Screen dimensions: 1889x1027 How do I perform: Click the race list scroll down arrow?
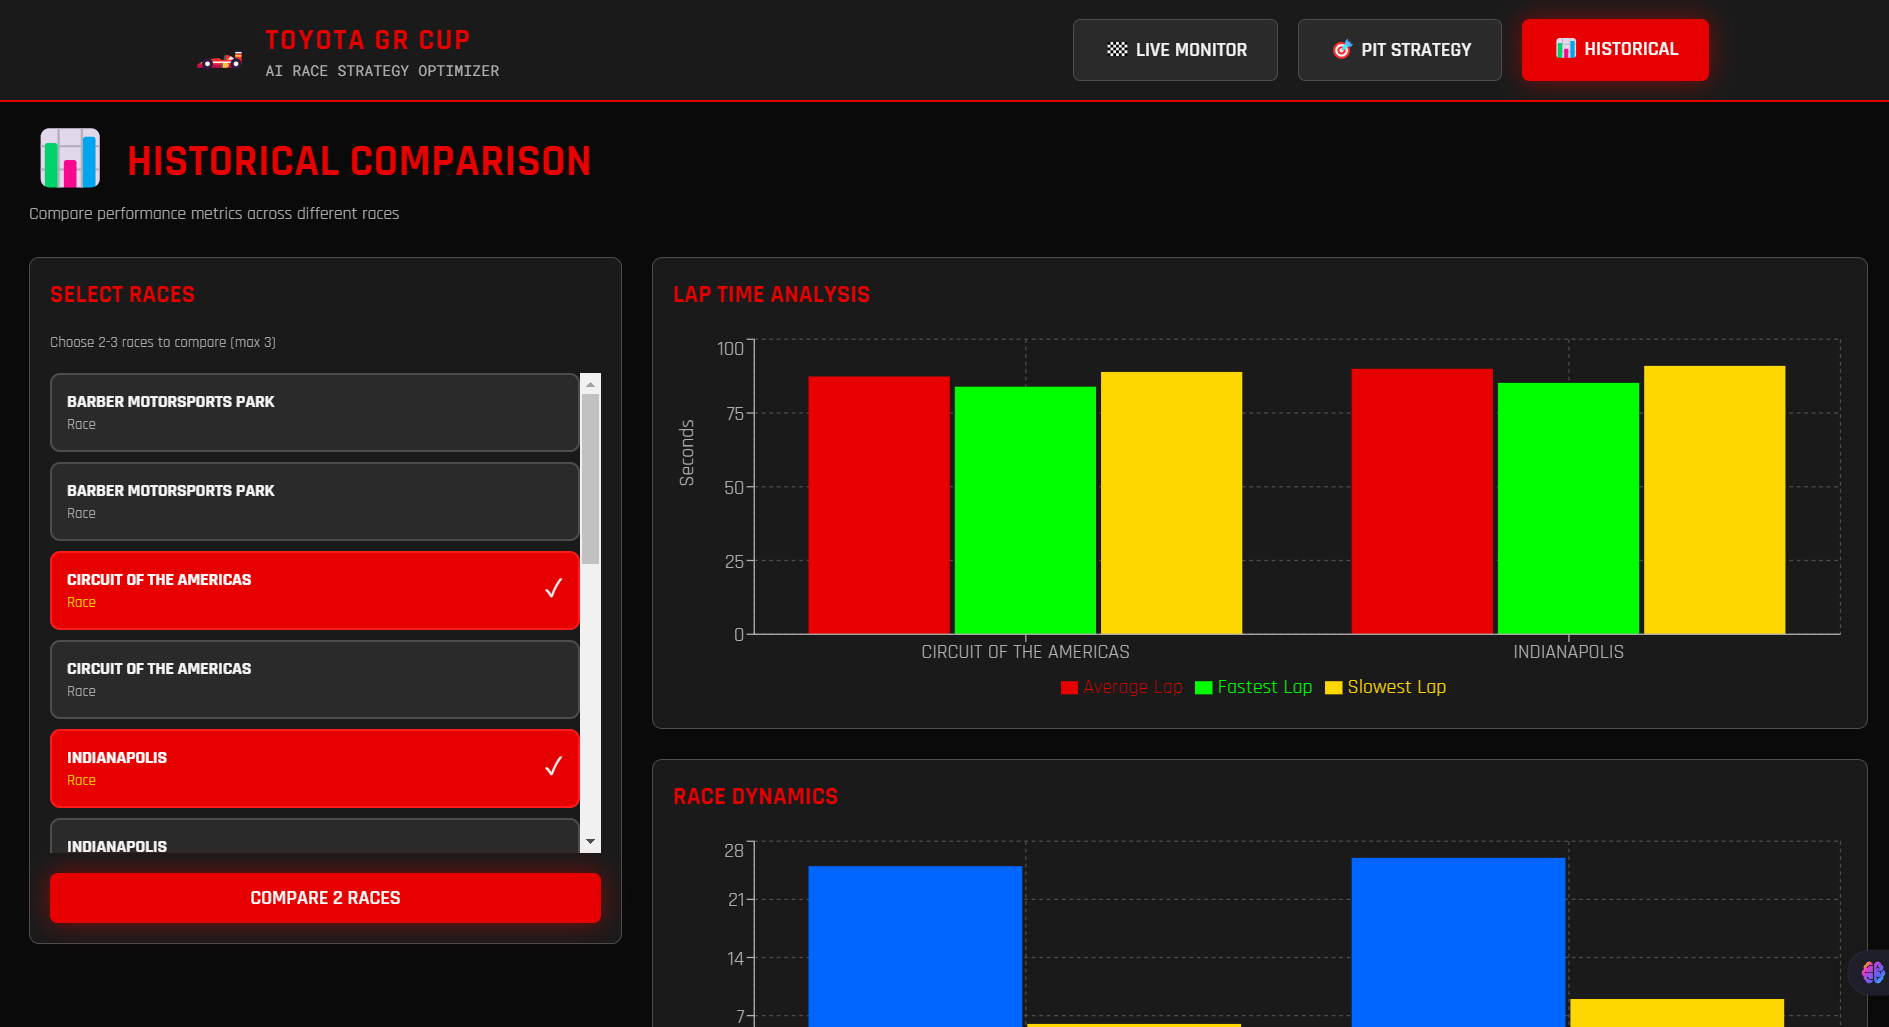[x=591, y=842]
